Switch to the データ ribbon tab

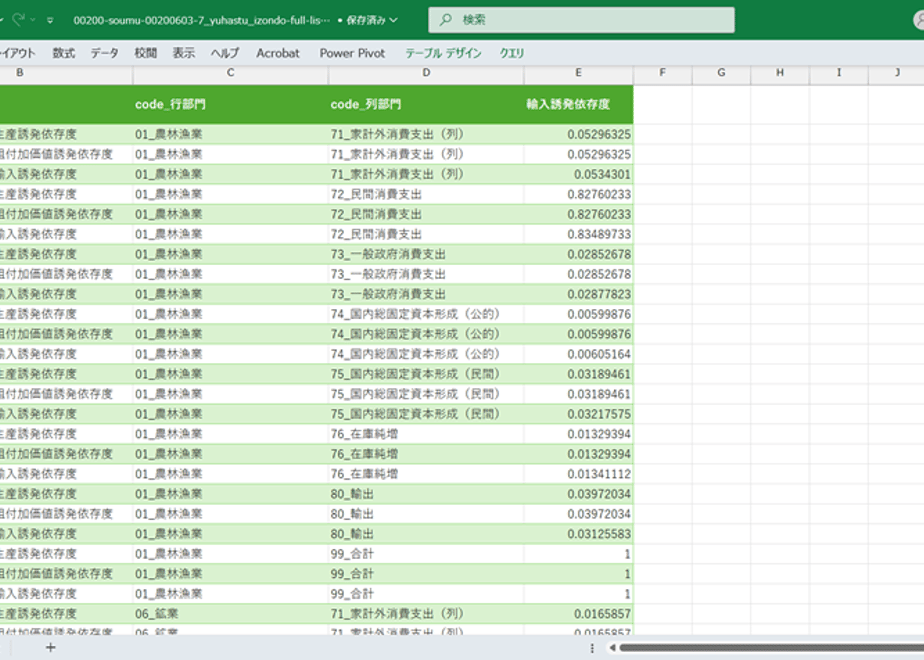(104, 53)
